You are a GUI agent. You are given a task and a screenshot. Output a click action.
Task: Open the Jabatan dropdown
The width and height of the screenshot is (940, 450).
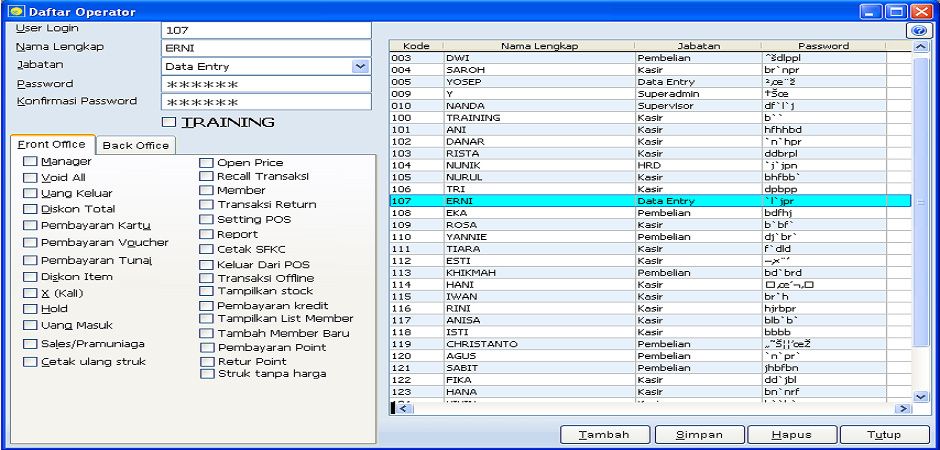click(x=360, y=66)
